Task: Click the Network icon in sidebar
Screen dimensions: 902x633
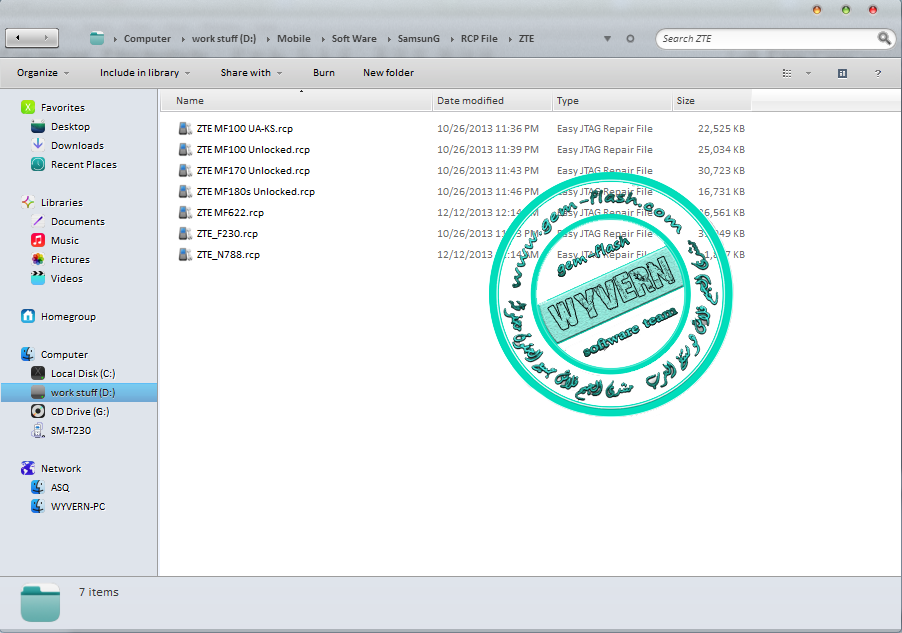Action: coord(28,468)
